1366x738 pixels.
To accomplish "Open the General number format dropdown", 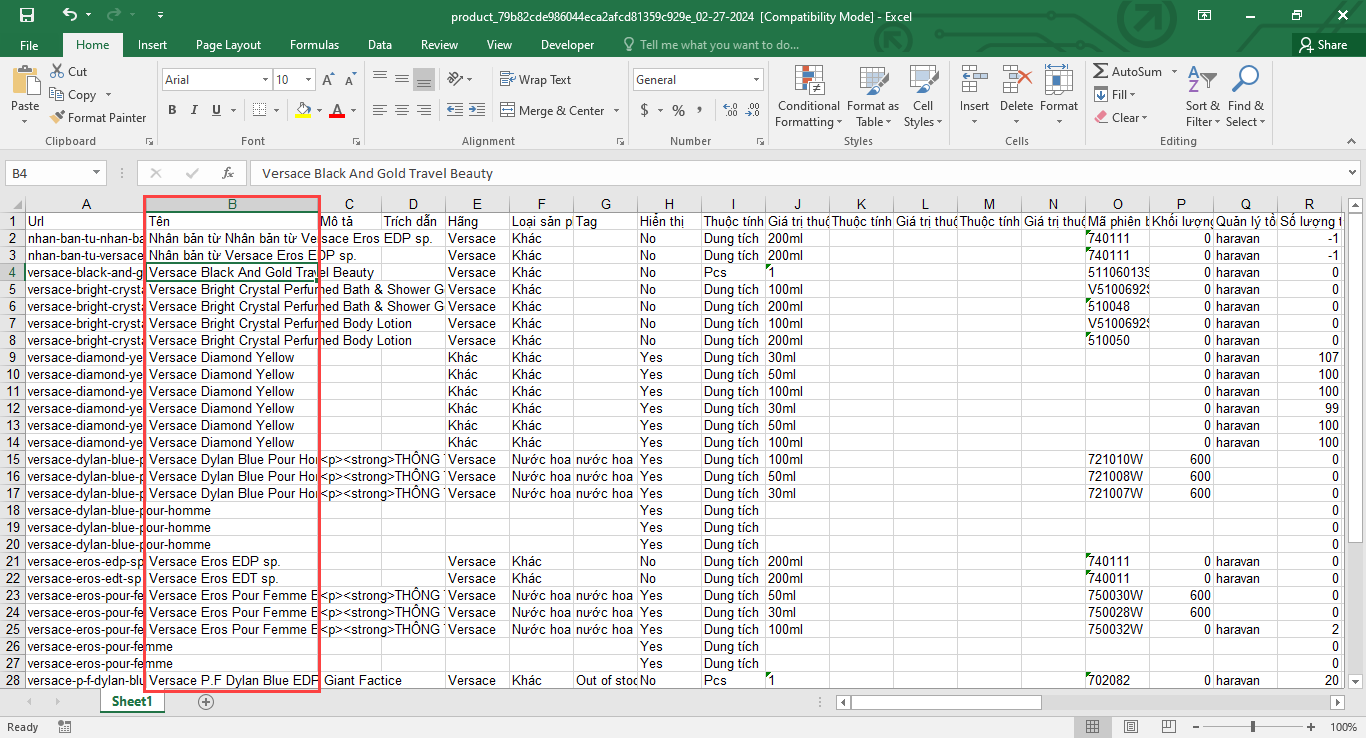I will 756,80.
